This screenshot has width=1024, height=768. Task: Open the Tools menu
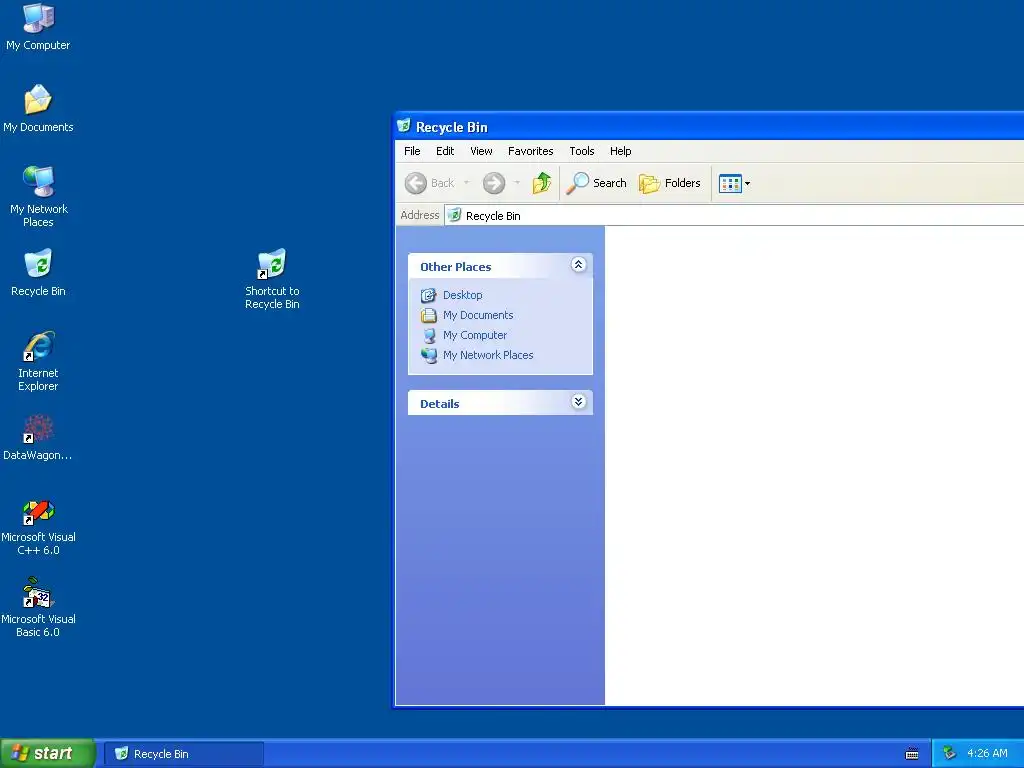(x=581, y=151)
